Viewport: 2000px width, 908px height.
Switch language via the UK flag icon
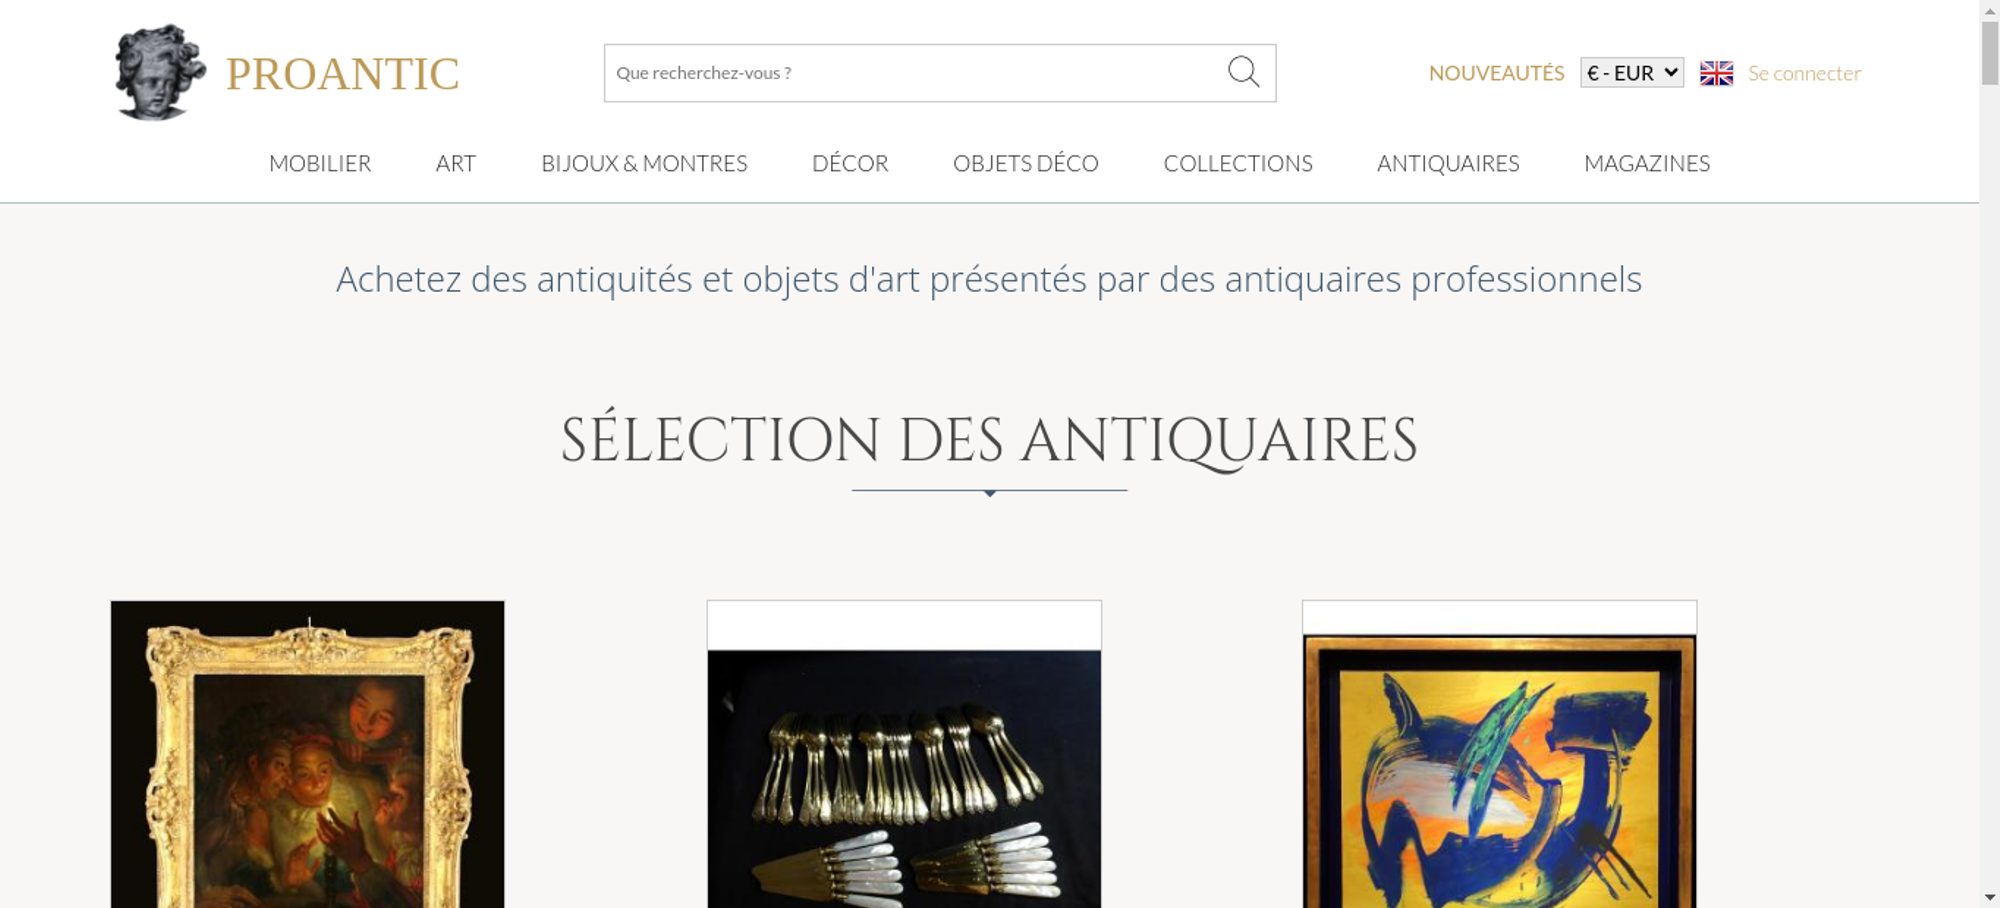1716,73
